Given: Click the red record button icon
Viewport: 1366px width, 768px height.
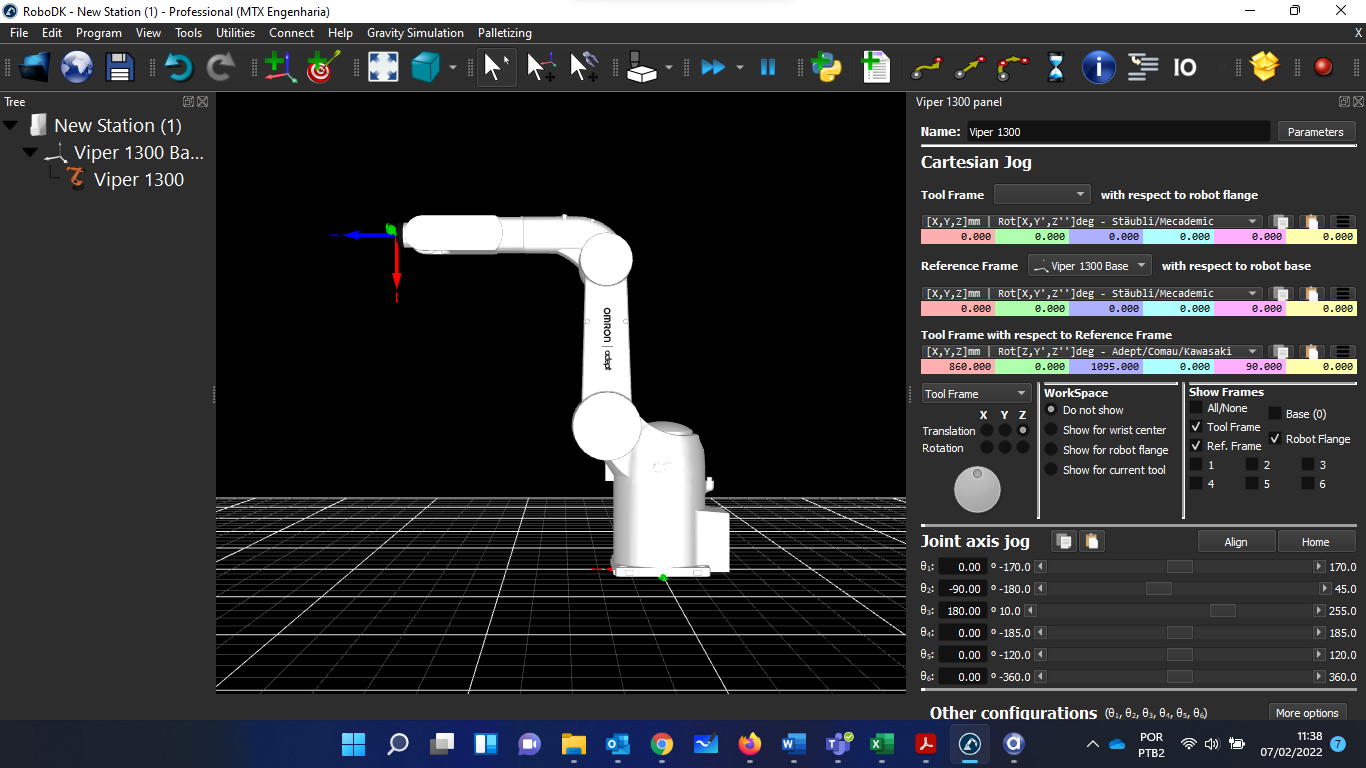Looking at the screenshot, I should pos(1323,68).
